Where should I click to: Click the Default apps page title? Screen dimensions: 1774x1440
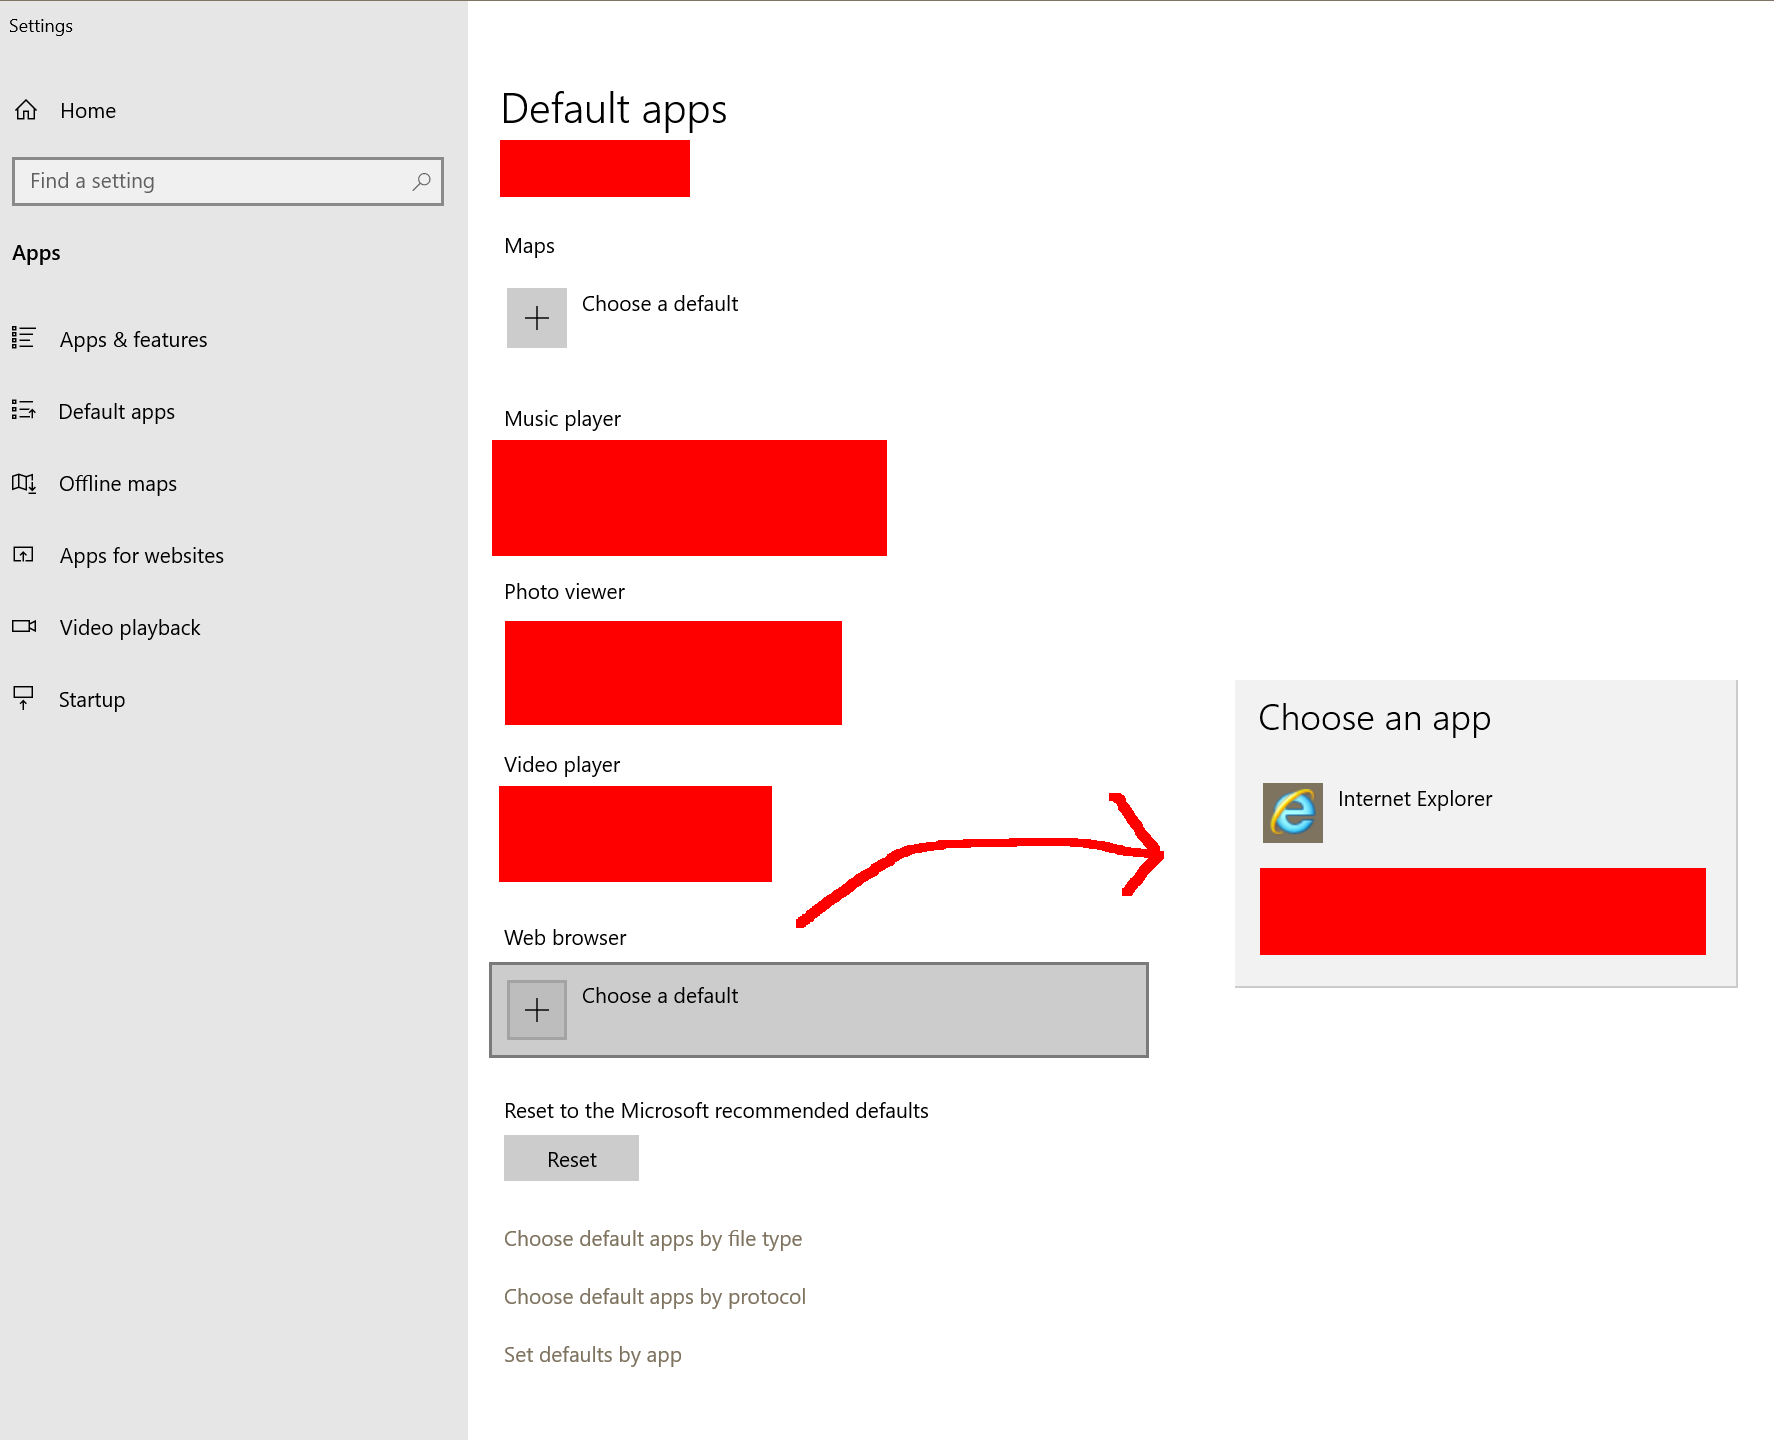(x=614, y=109)
